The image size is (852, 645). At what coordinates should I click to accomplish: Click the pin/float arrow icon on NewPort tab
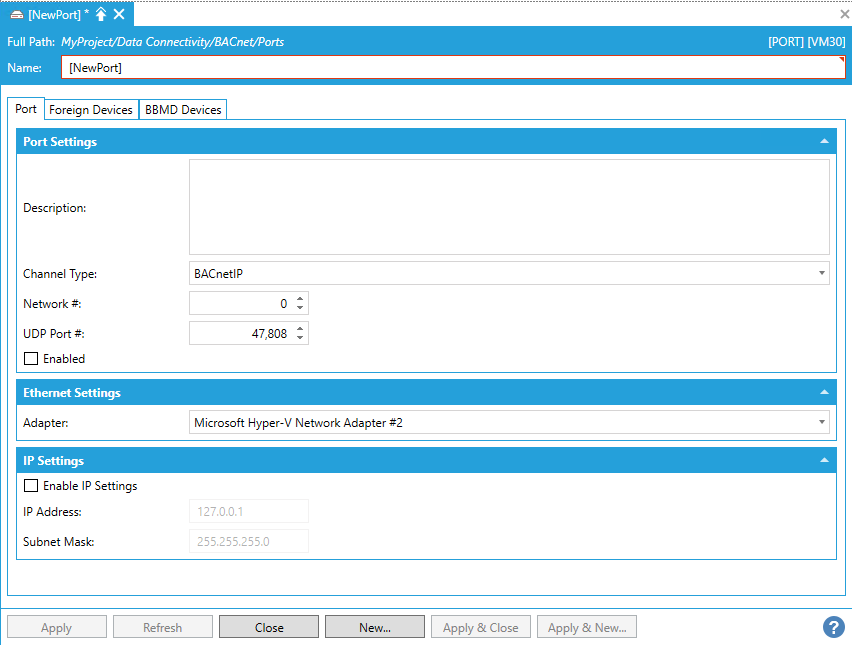[101, 14]
